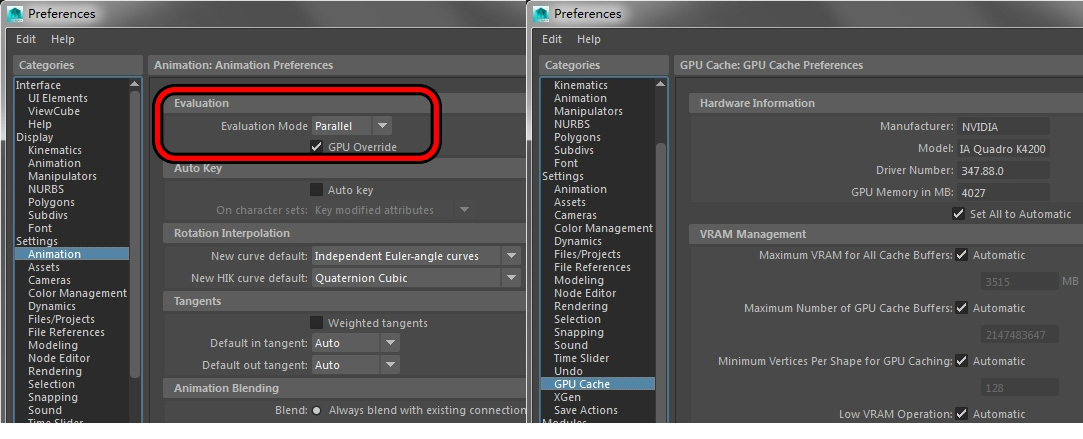The image size is (1083, 439).
Task: Select Rendering category in right window
Action: point(581,306)
